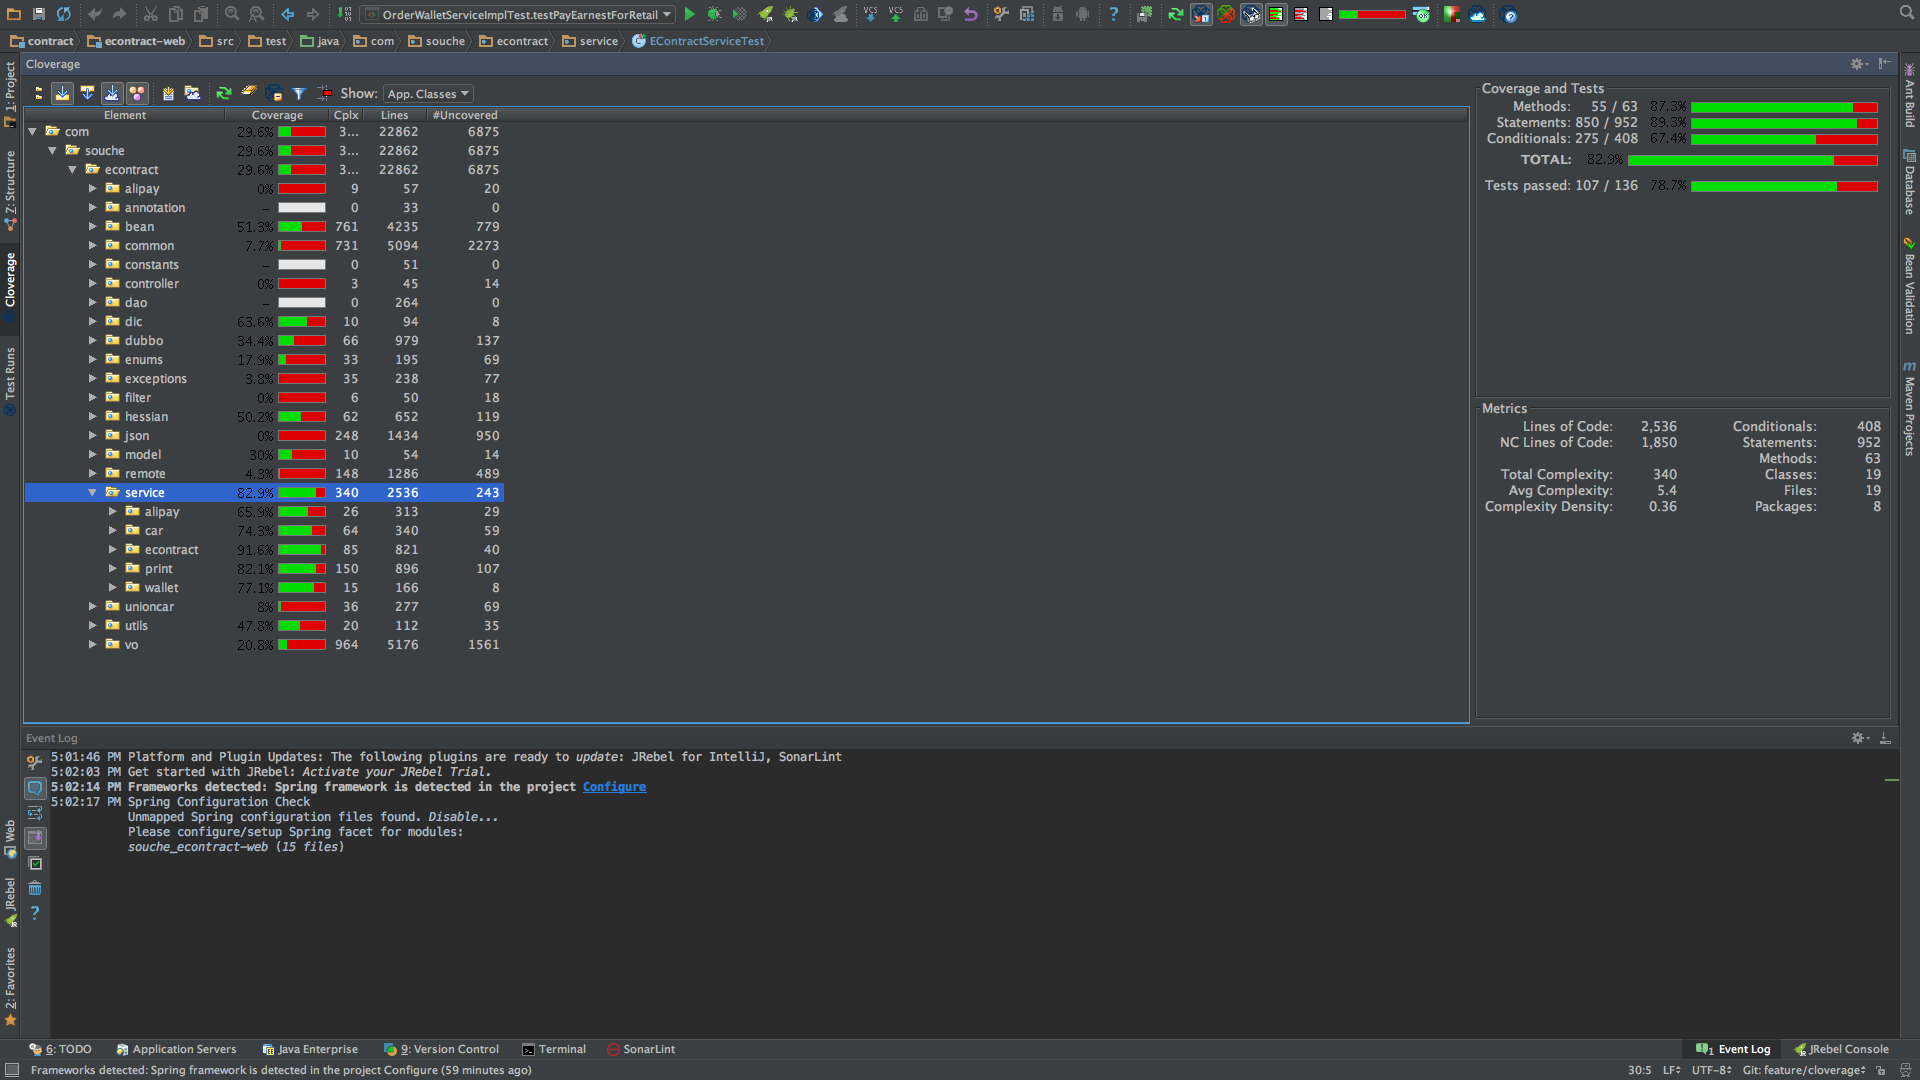Click VCS update project icon
The image size is (1920, 1080).
[x=870, y=14]
